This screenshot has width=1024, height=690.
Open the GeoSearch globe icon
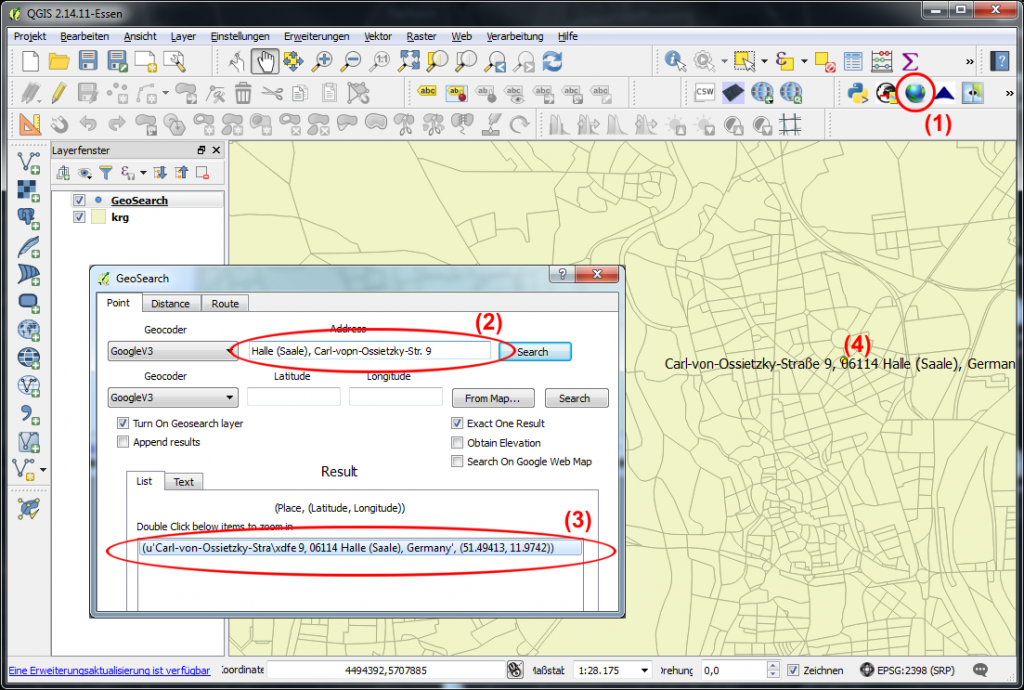(915, 93)
